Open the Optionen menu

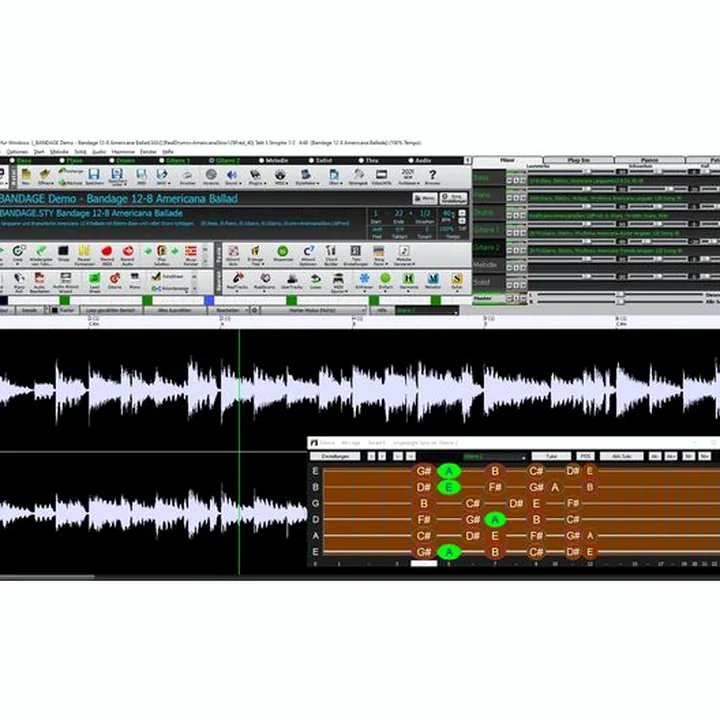17,152
